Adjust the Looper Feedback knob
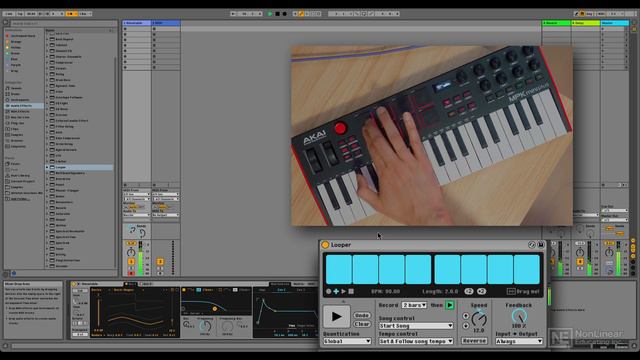640x360 pixels. click(519, 316)
